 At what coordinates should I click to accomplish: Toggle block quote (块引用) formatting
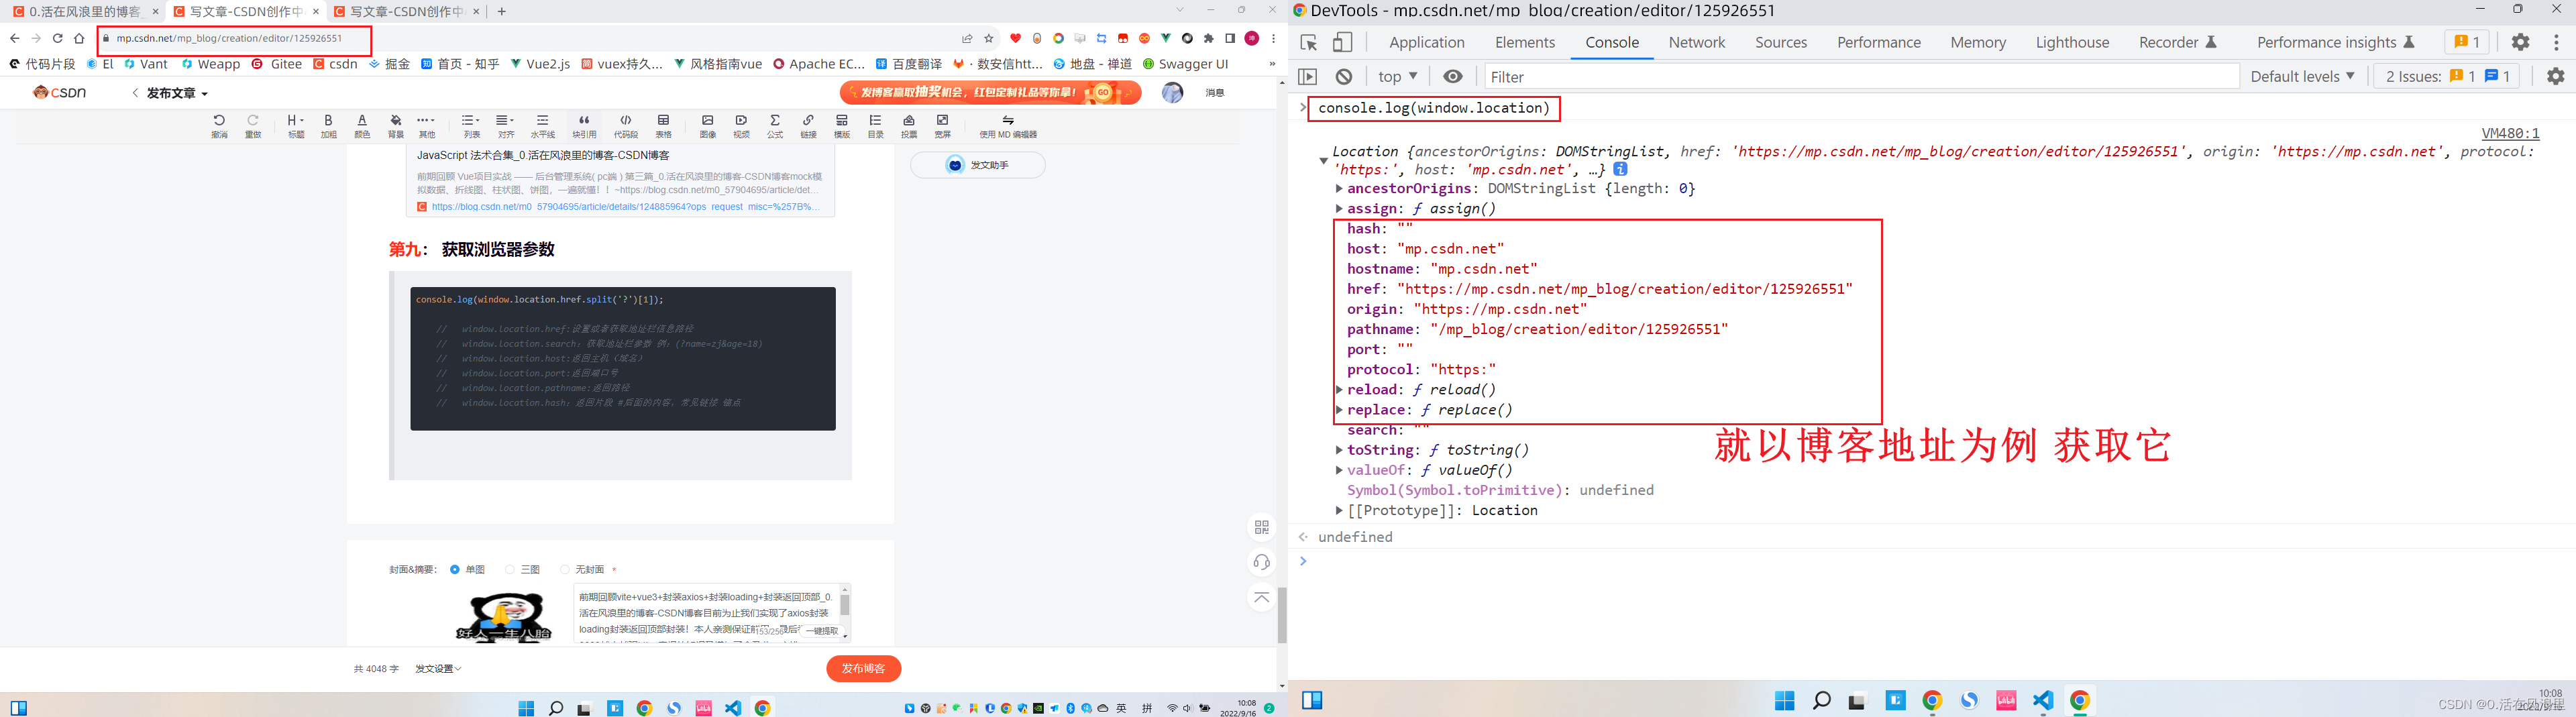tap(584, 126)
